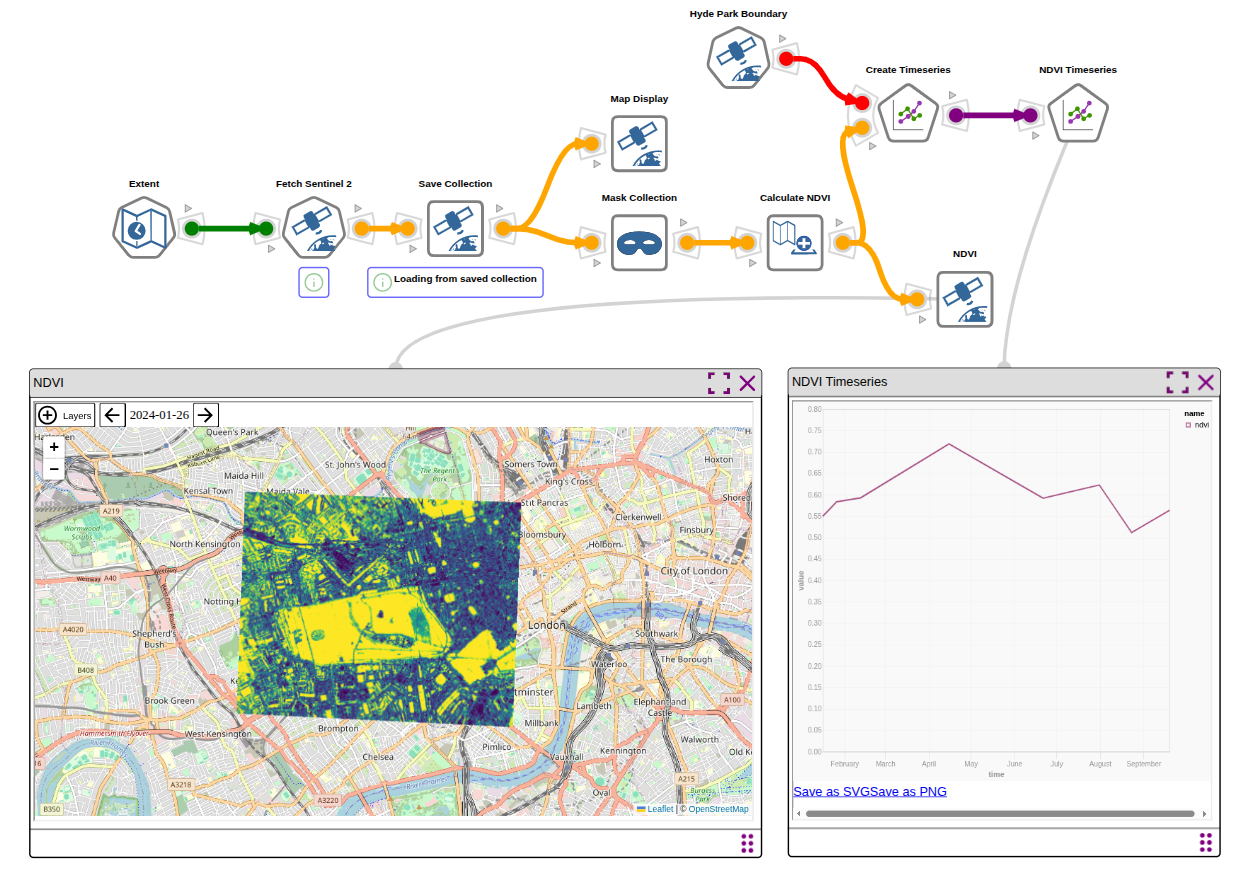Open the Layers control on map

(66, 415)
